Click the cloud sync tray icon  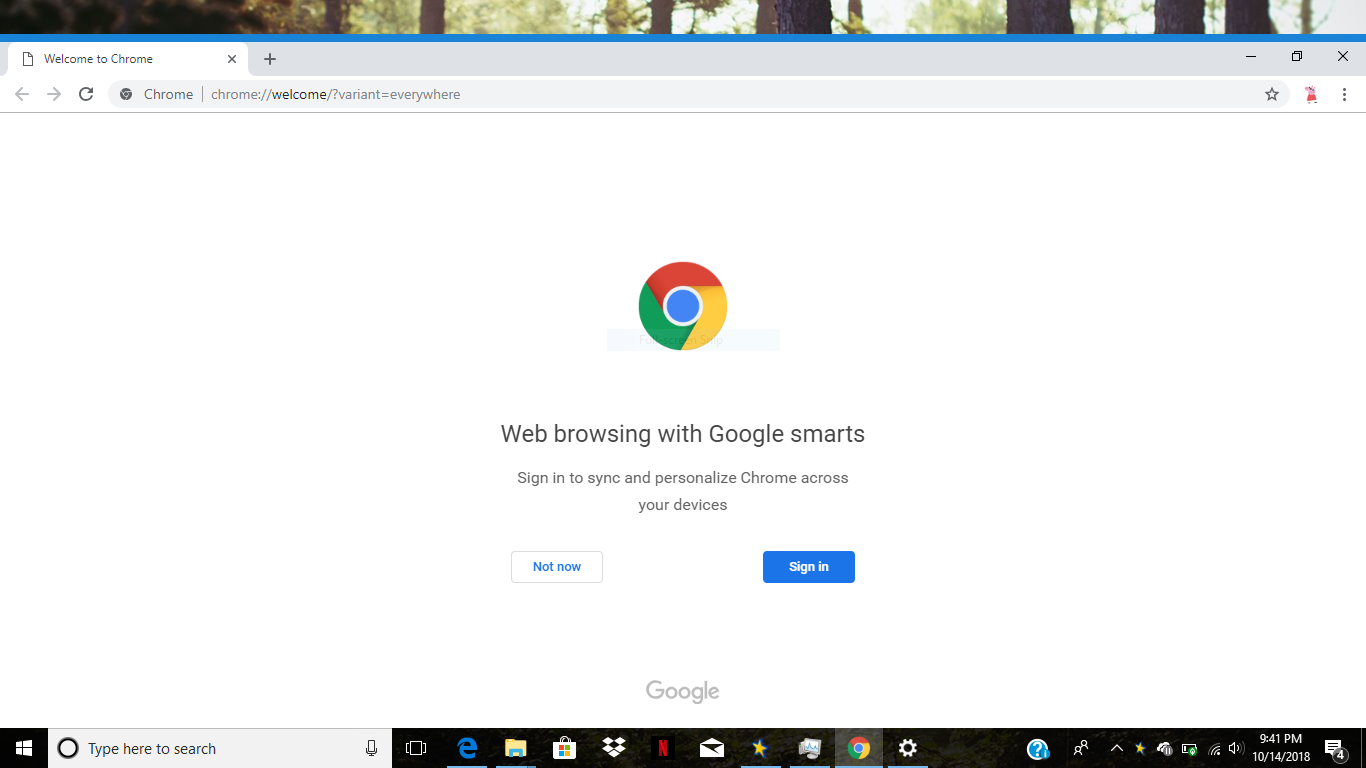[x=1165, y=748]
